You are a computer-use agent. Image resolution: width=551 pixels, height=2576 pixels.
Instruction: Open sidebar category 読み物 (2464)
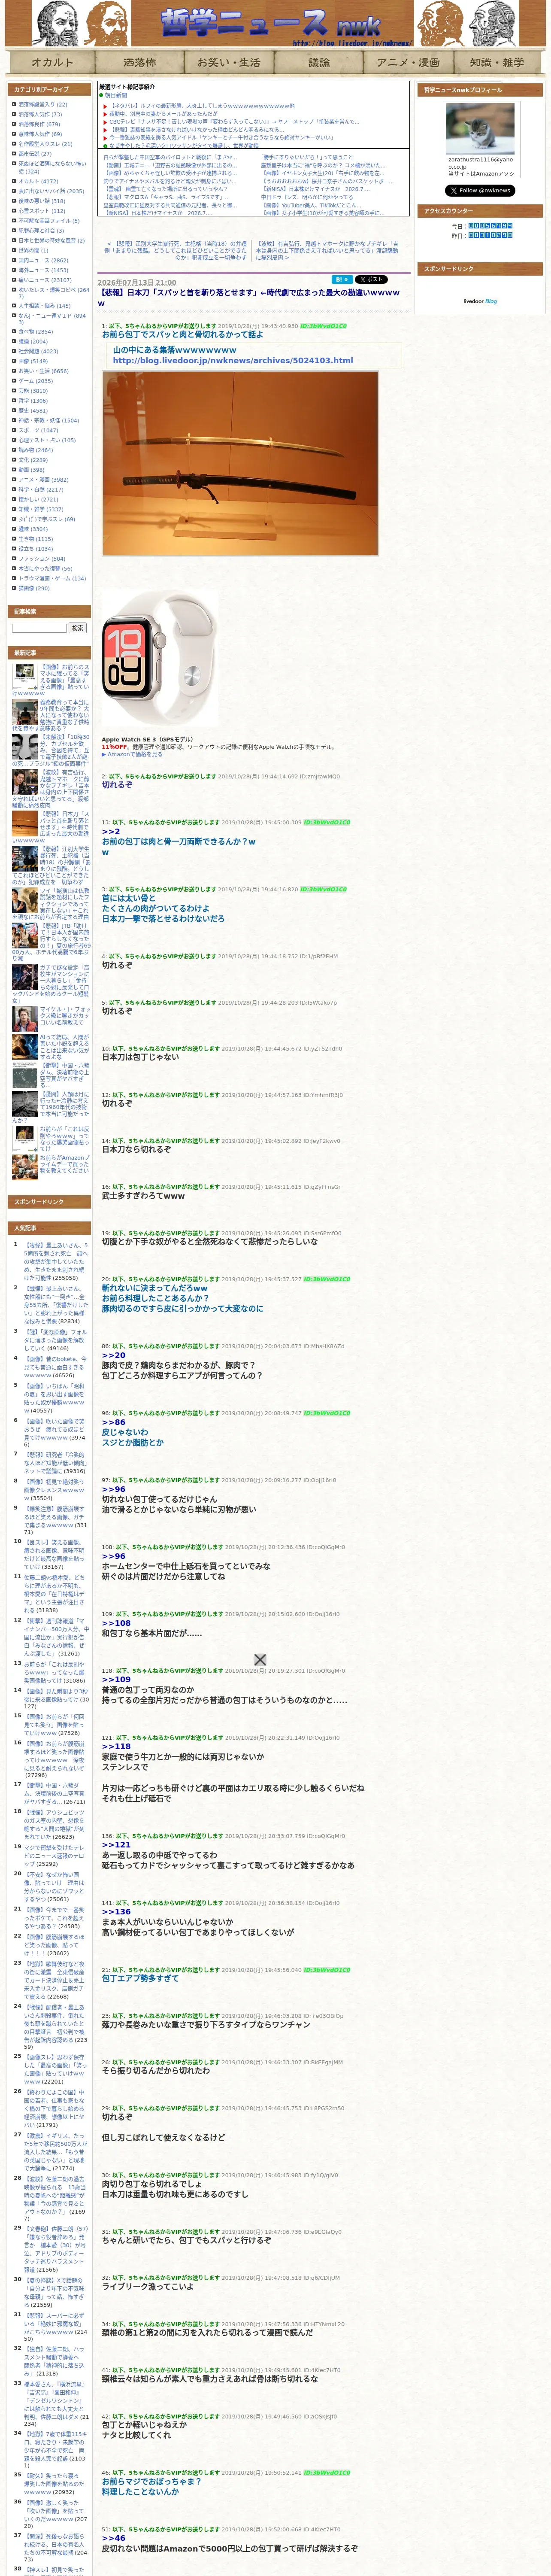click(35, 450)
